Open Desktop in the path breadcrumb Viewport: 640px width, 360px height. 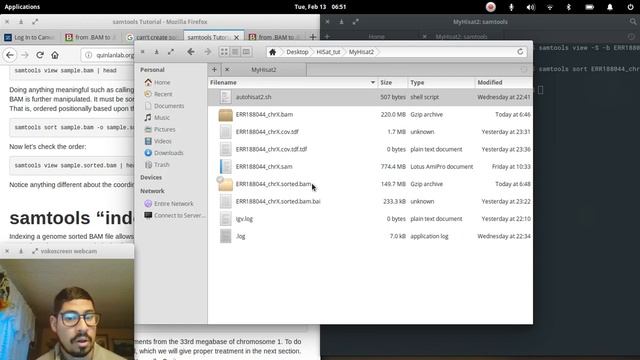point(297,52)
